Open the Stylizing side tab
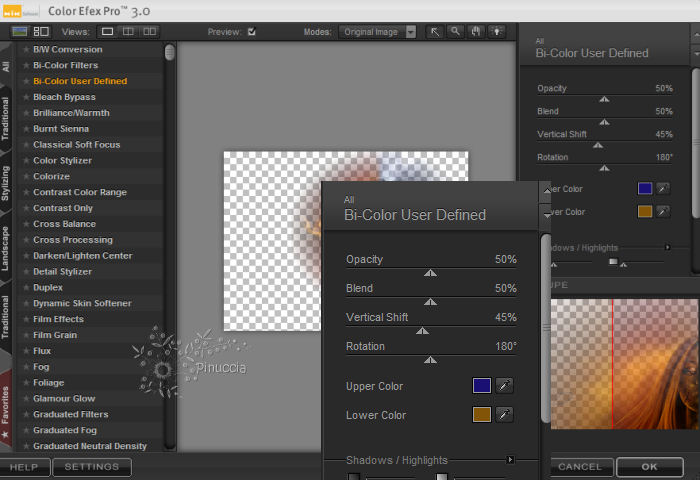The height and width of the screenshot is (480, 700). [x=5, y=183]
